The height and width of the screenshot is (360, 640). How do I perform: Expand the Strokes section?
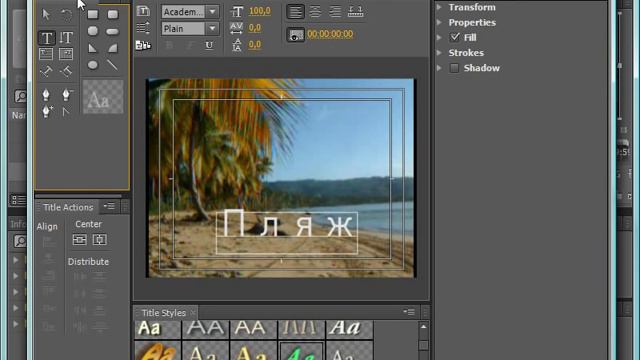(439, 53)
